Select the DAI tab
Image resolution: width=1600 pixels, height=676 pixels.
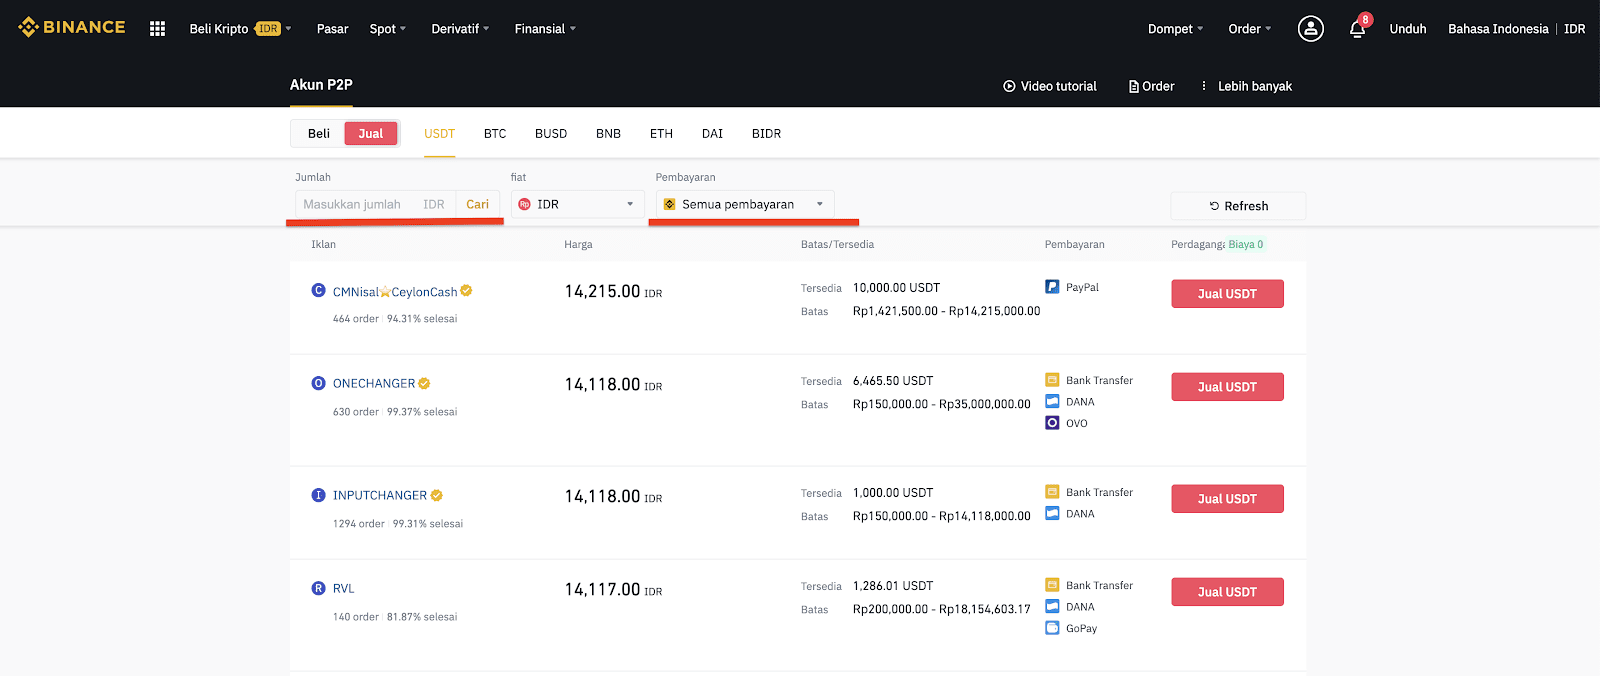[x=712, y=133]
